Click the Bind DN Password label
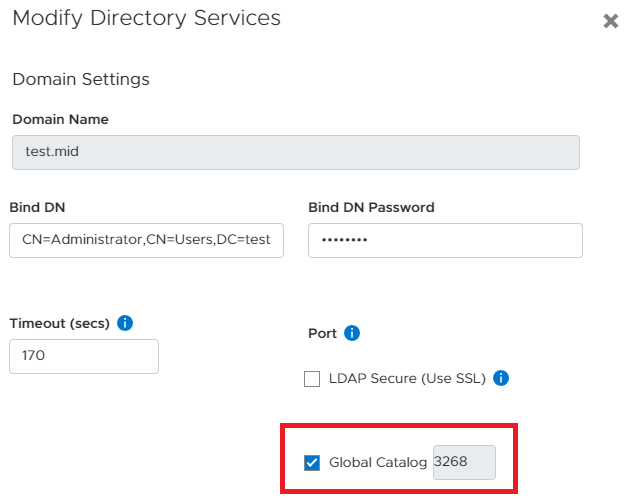 (371, 208)
